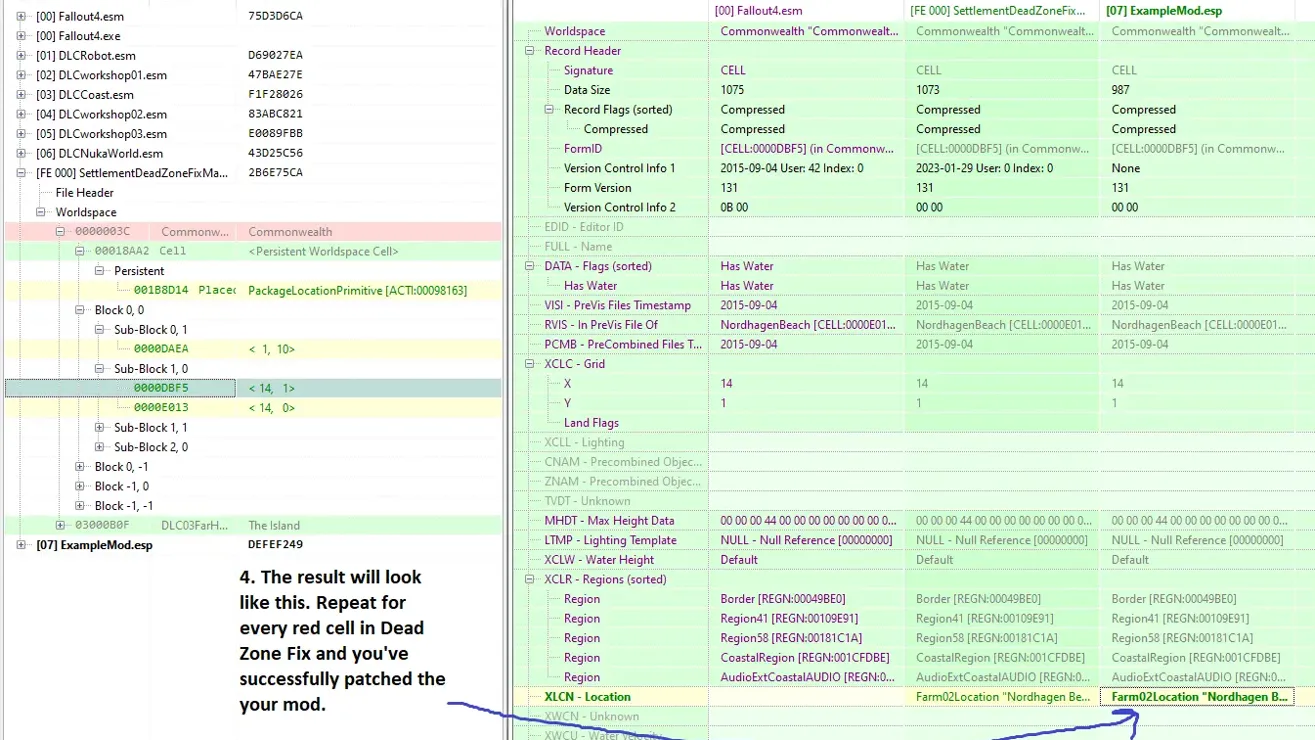The image size is (1315, 740).
Task: Click the Data Size value 1075
Action: tap(732, 90)
